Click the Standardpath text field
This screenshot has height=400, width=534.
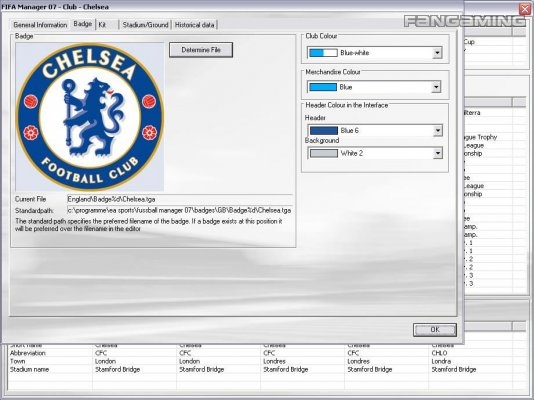pyautogui.click(x=180, y=210)
